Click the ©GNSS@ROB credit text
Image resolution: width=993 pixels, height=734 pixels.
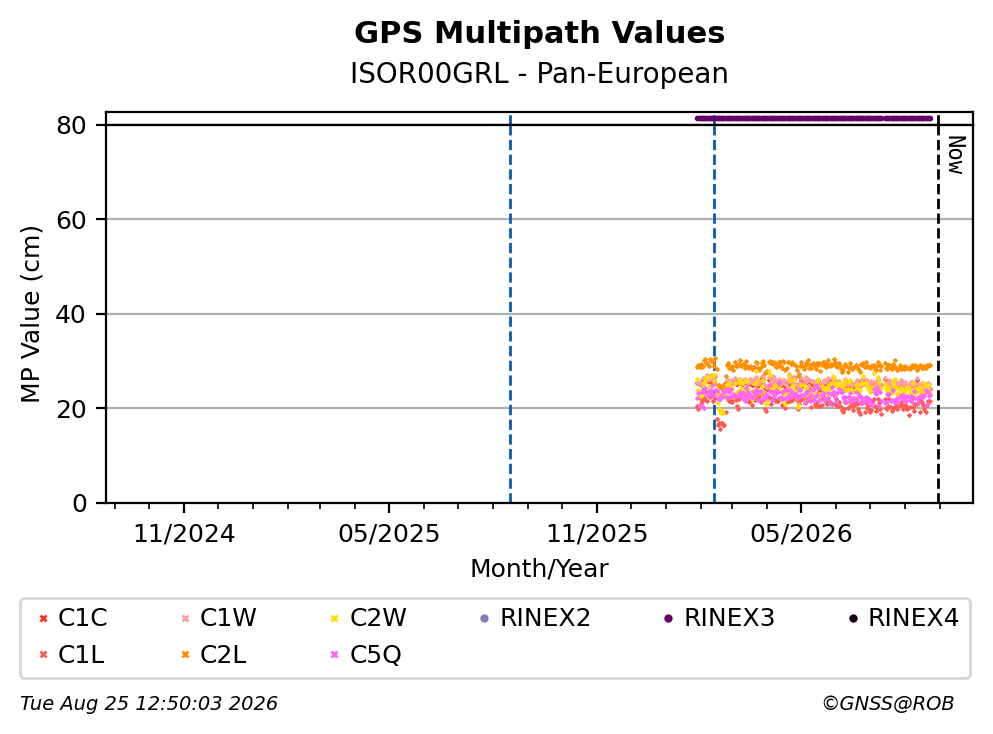pos(888,704)
